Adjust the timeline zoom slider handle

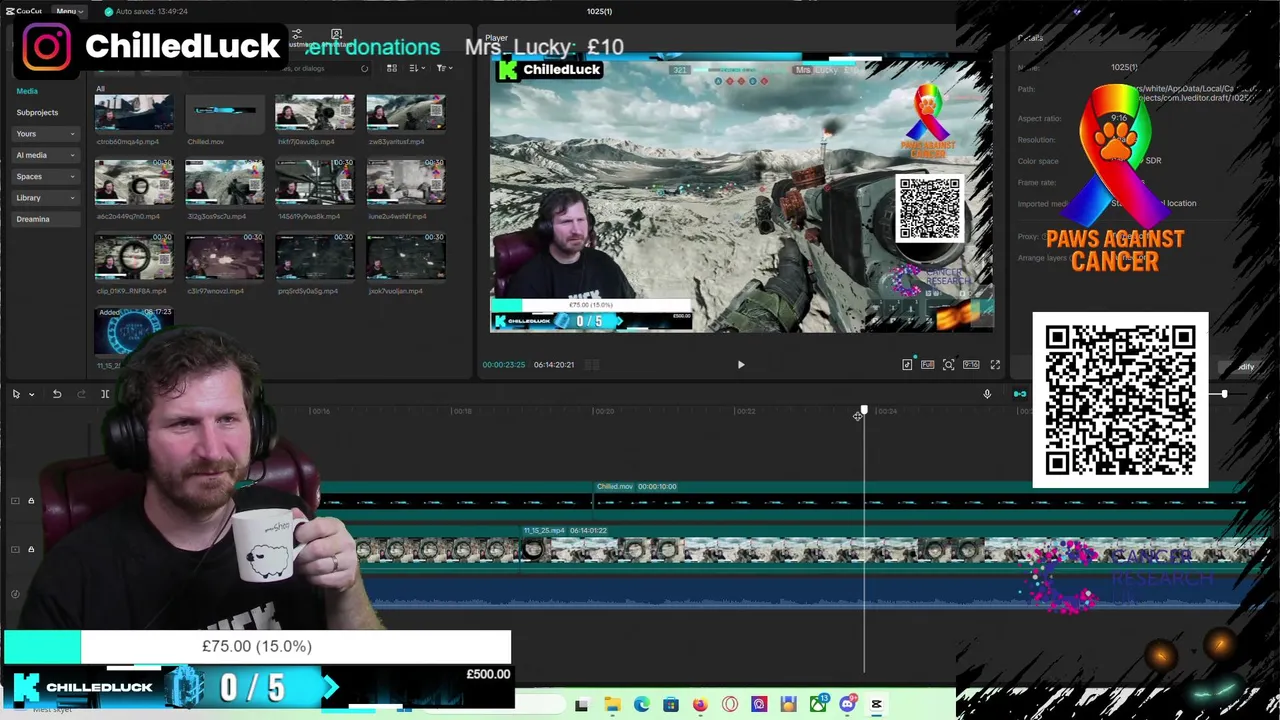pyautogui.click(x=1224, y=394)
